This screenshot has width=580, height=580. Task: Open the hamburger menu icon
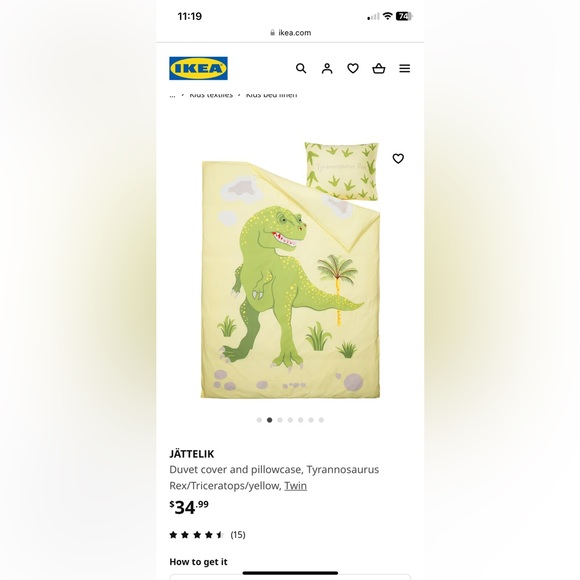click(x=405, y=68)
